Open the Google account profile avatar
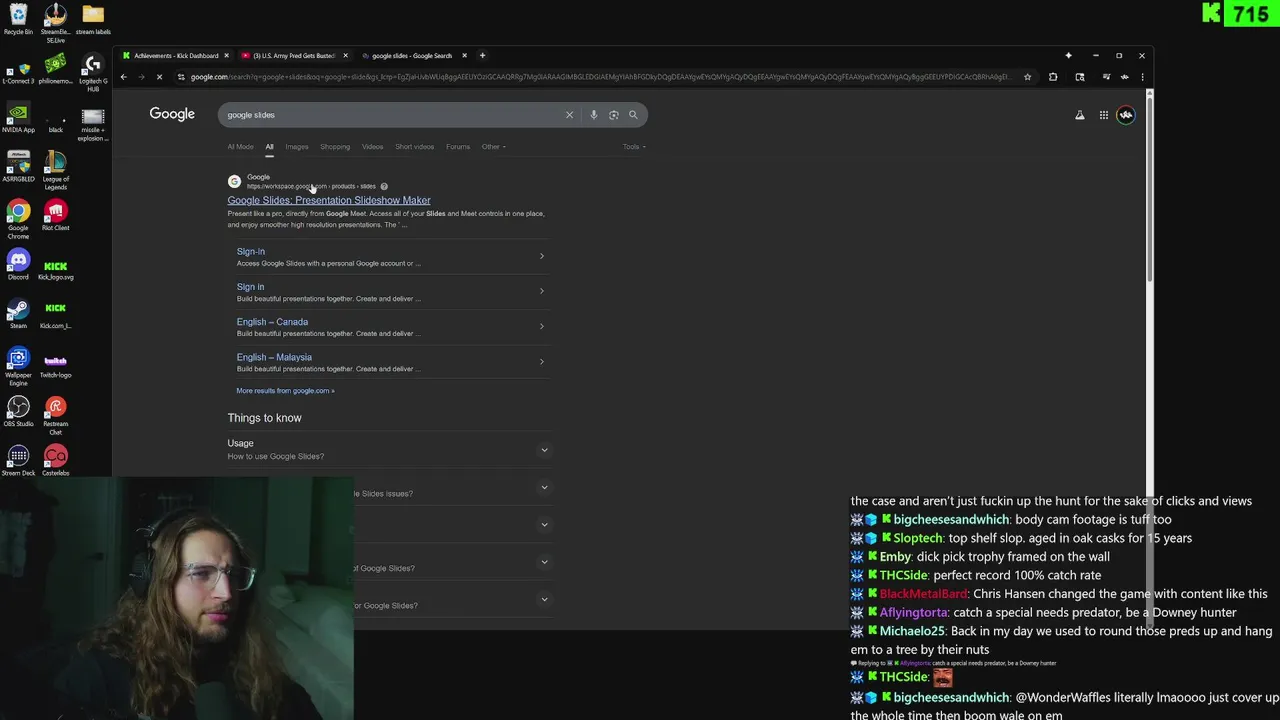The height and width of the screenshot is (720, 1280). tap(1126, 115)
